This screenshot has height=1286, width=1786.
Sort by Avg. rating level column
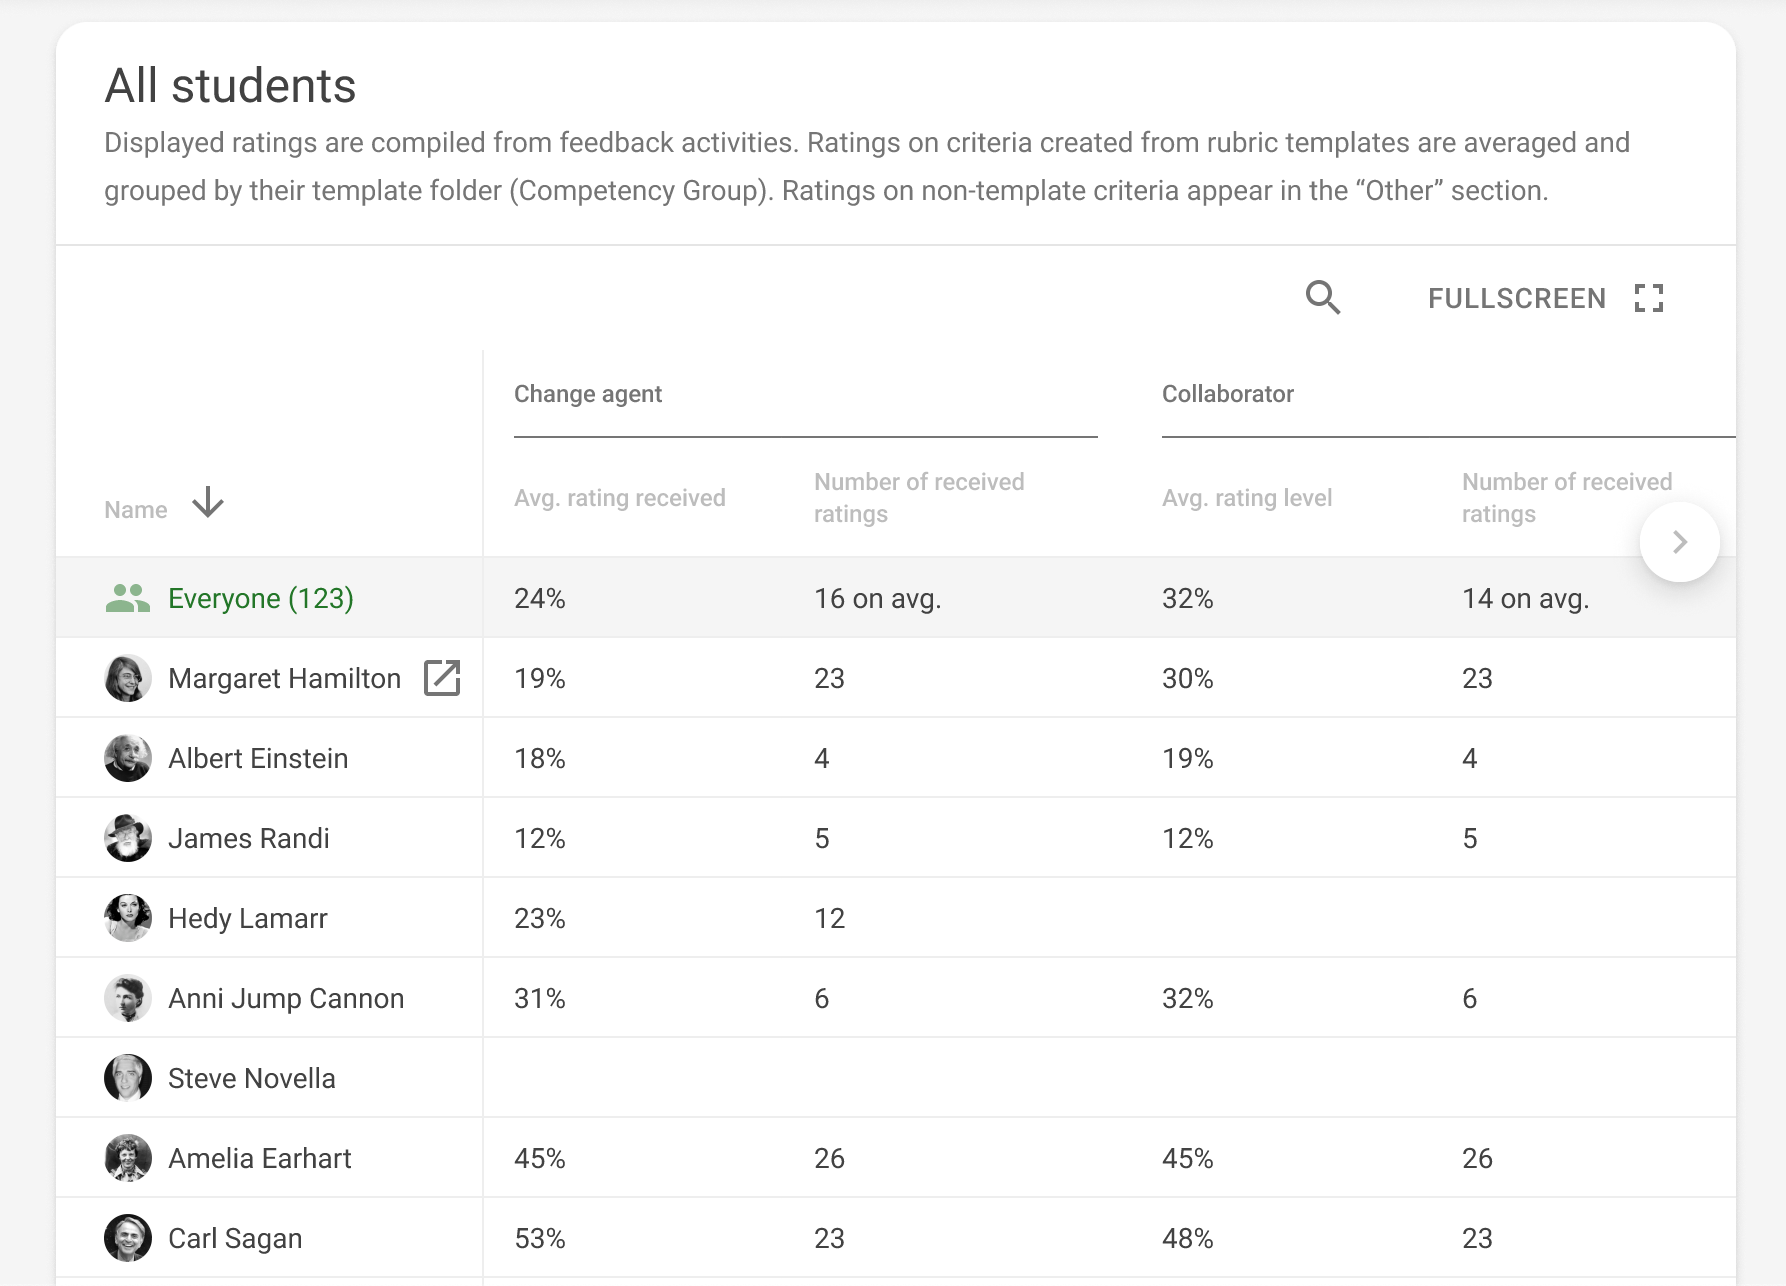coord(1247,498)
